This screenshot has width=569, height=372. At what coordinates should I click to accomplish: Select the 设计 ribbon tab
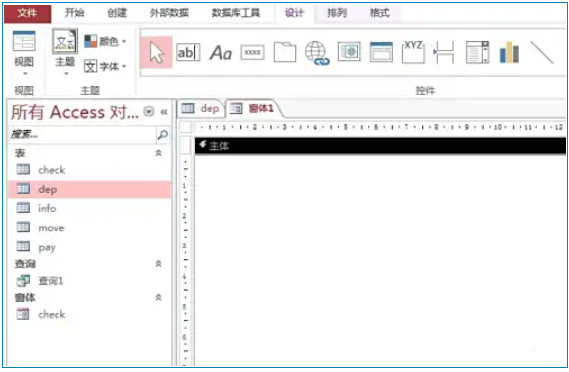click(x=294, y=13)
